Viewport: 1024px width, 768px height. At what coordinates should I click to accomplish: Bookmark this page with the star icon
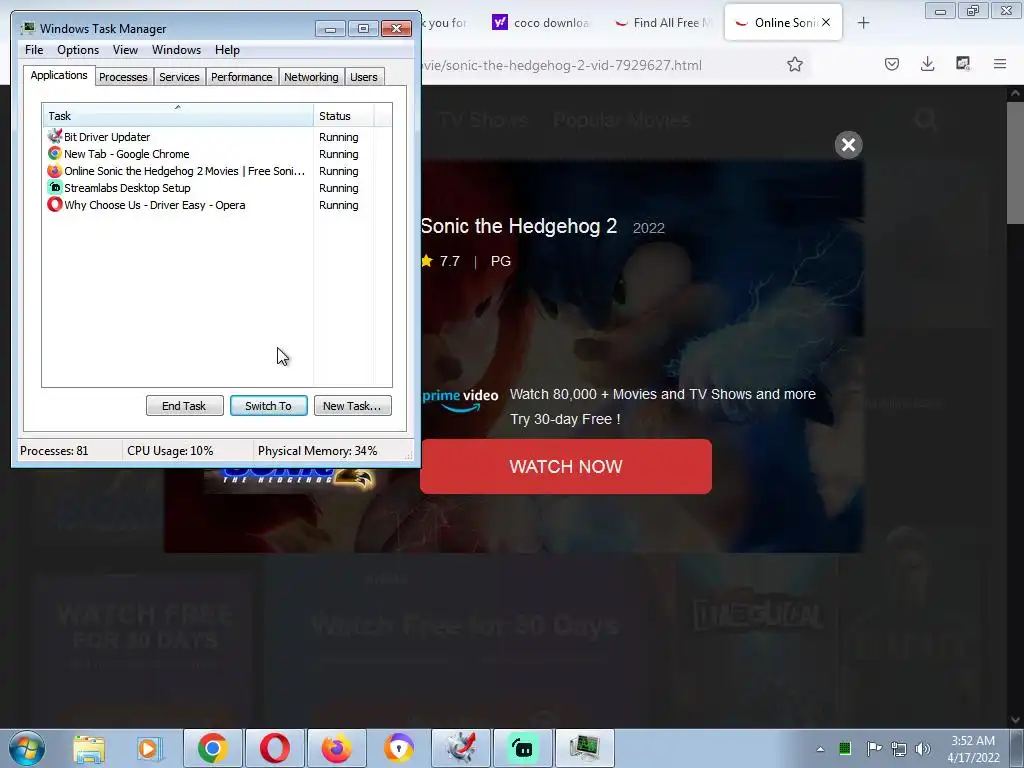[x=795, y=64]
